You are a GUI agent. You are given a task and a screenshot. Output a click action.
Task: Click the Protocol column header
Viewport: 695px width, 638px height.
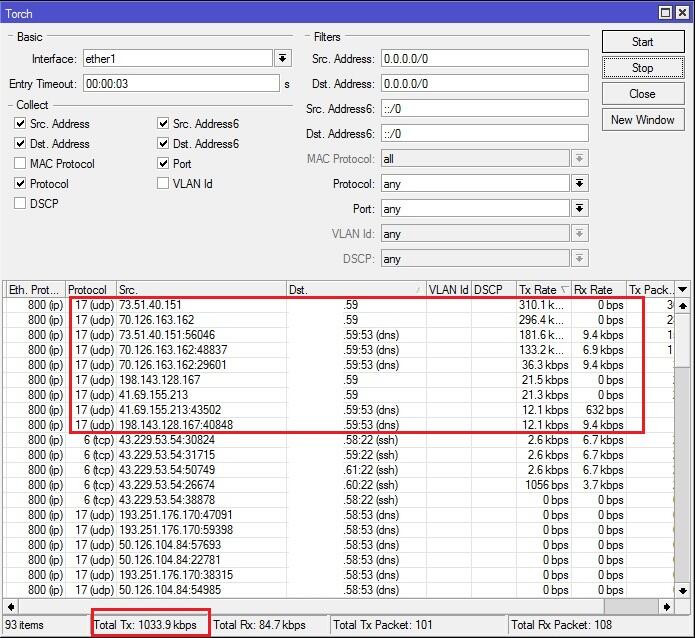(x=90, y=289)
